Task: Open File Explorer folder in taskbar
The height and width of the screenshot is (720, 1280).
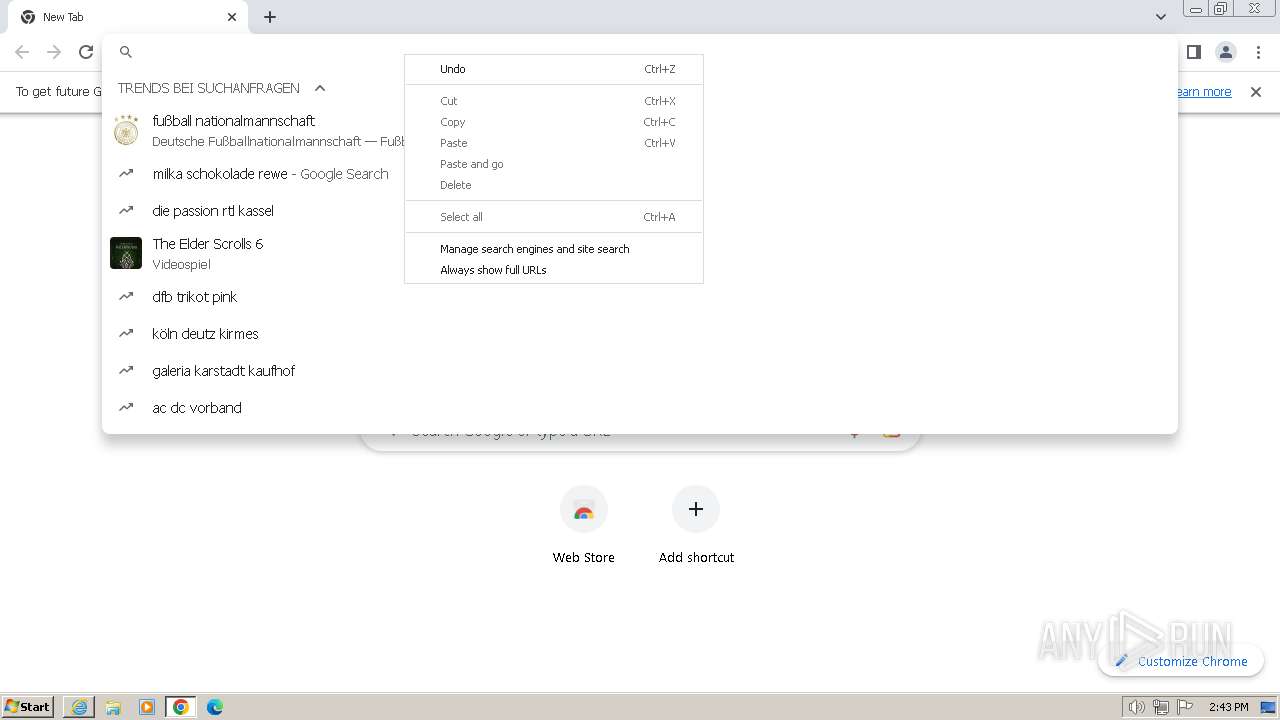Action: coord(113,707)
